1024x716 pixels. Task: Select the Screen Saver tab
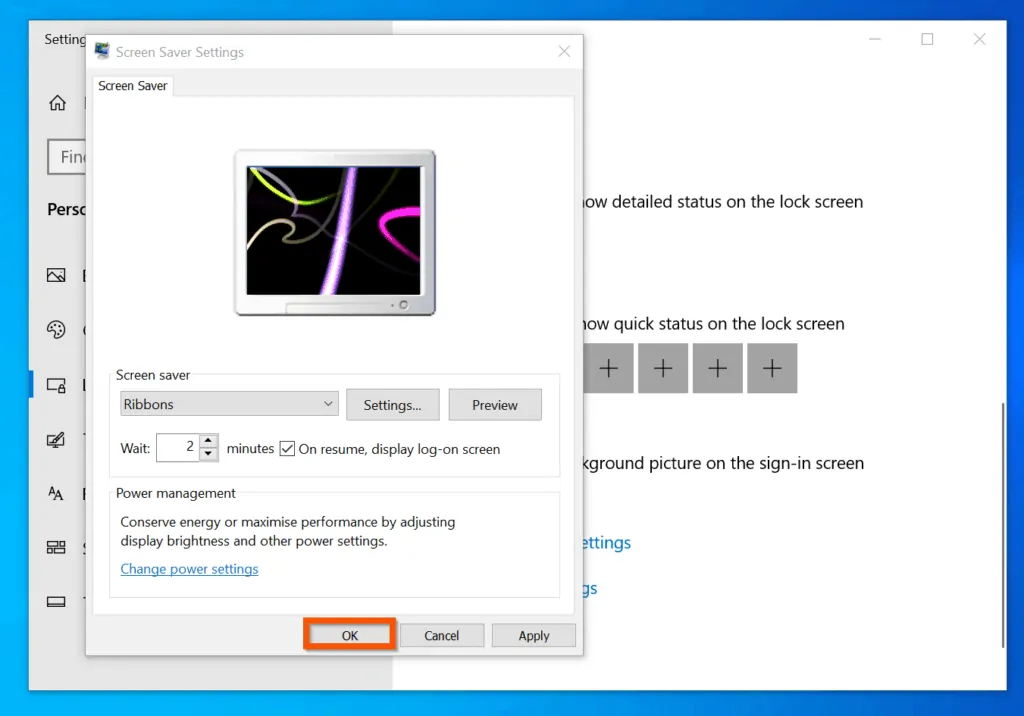[133, 86]
